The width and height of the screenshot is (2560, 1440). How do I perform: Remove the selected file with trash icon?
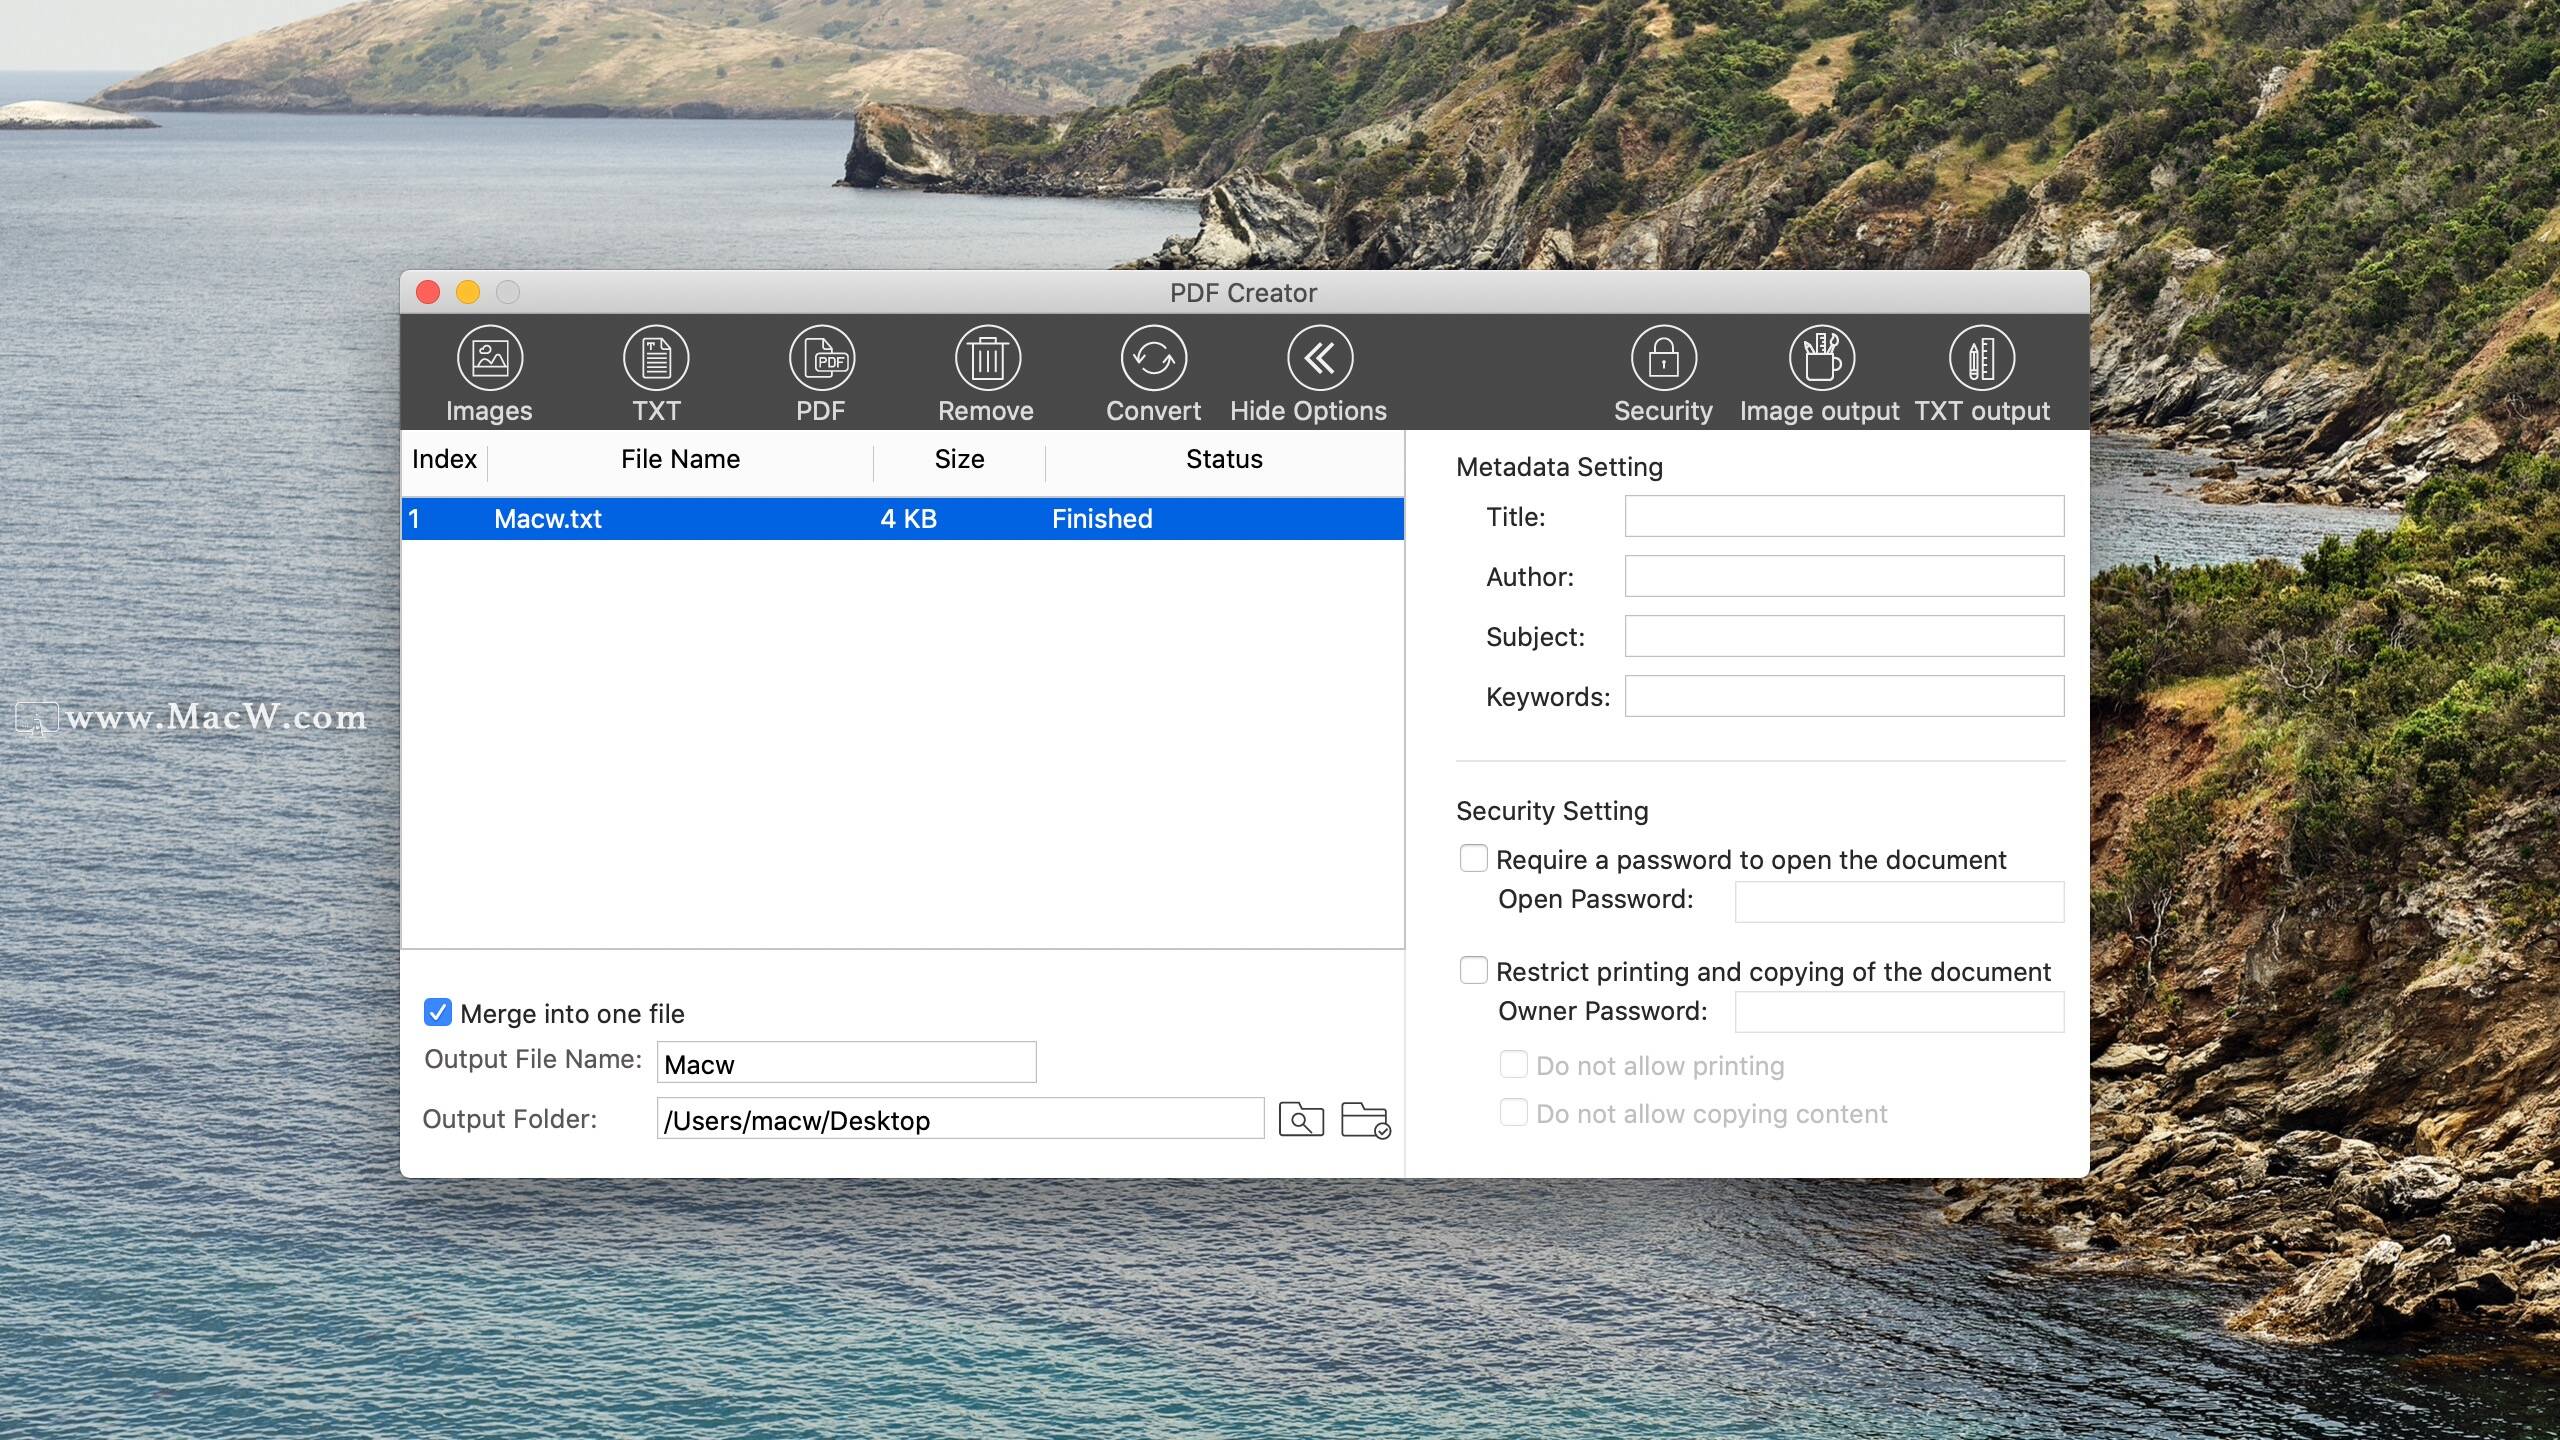pyautogui.click(x=987, y=358)
